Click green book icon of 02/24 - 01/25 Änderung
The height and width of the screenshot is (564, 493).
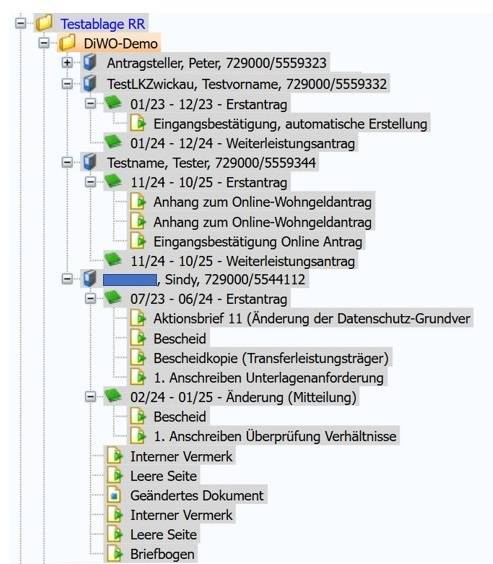pyautogui.click(x=113, y=396)
